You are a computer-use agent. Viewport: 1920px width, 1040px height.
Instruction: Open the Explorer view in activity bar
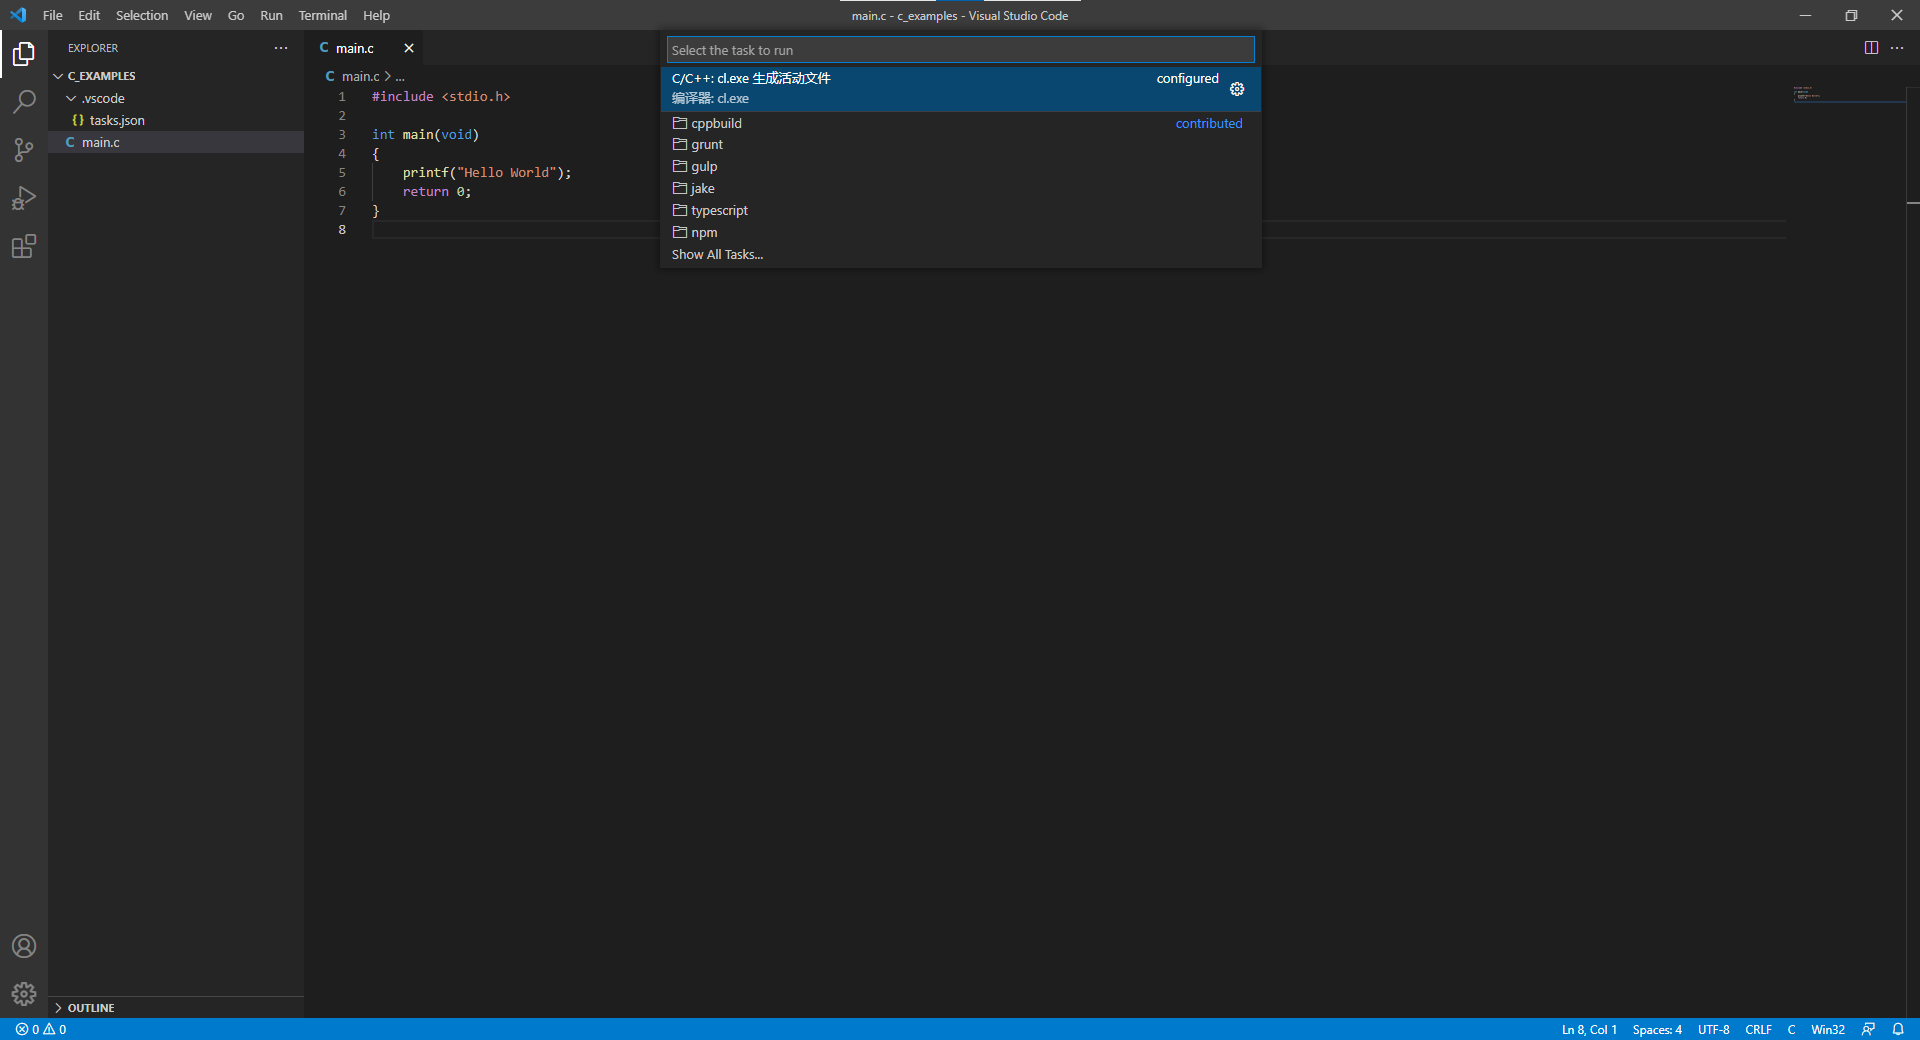(24, 54)
